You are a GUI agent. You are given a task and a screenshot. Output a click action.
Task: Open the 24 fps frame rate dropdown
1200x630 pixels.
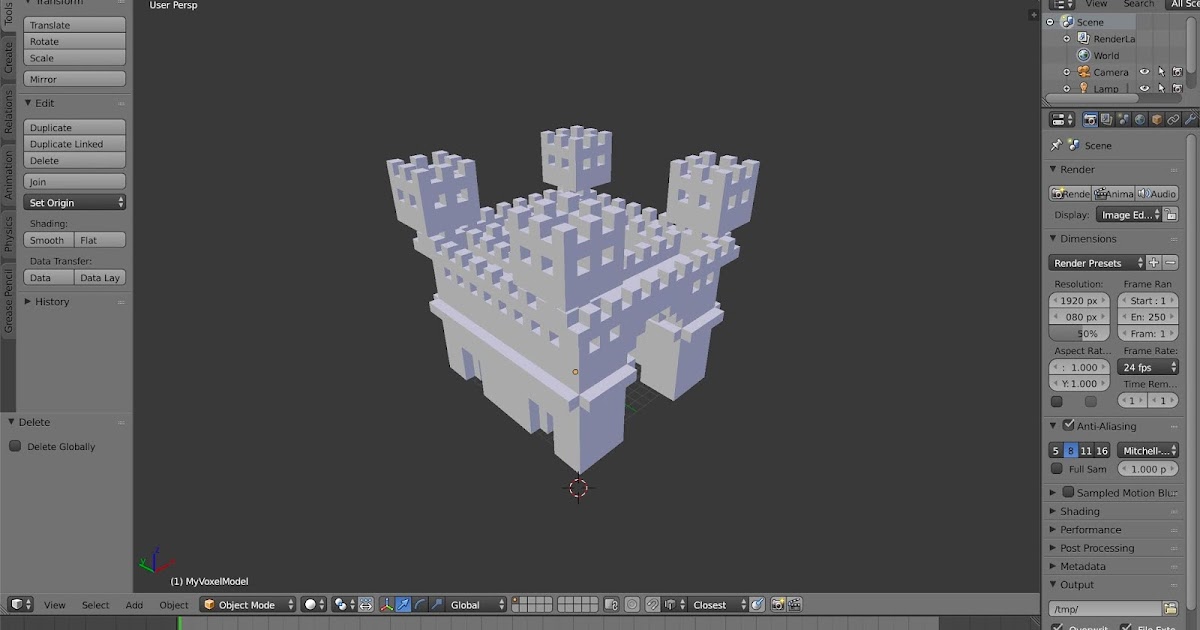tap(1147, 367)
